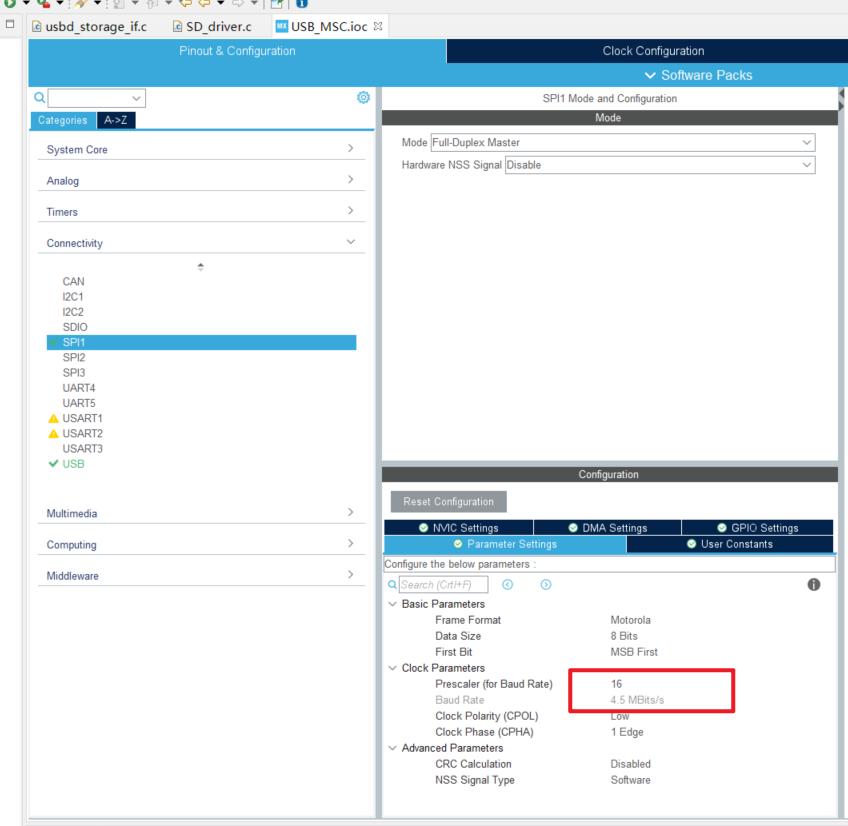The width and height of the screenshot is (848, 826).
Task: Select UART4 peripheral
Action: coord(79,388)
